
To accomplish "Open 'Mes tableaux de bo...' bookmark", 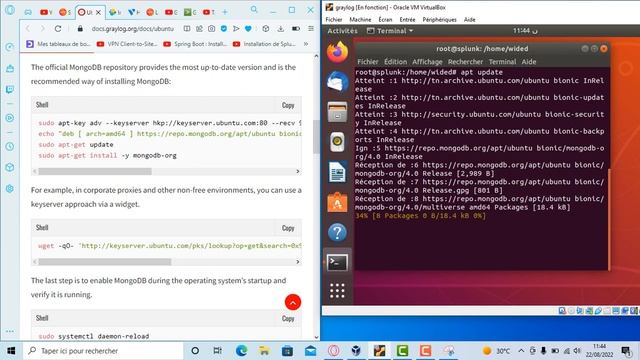I will pyautogui.click(x=58, y=44).
